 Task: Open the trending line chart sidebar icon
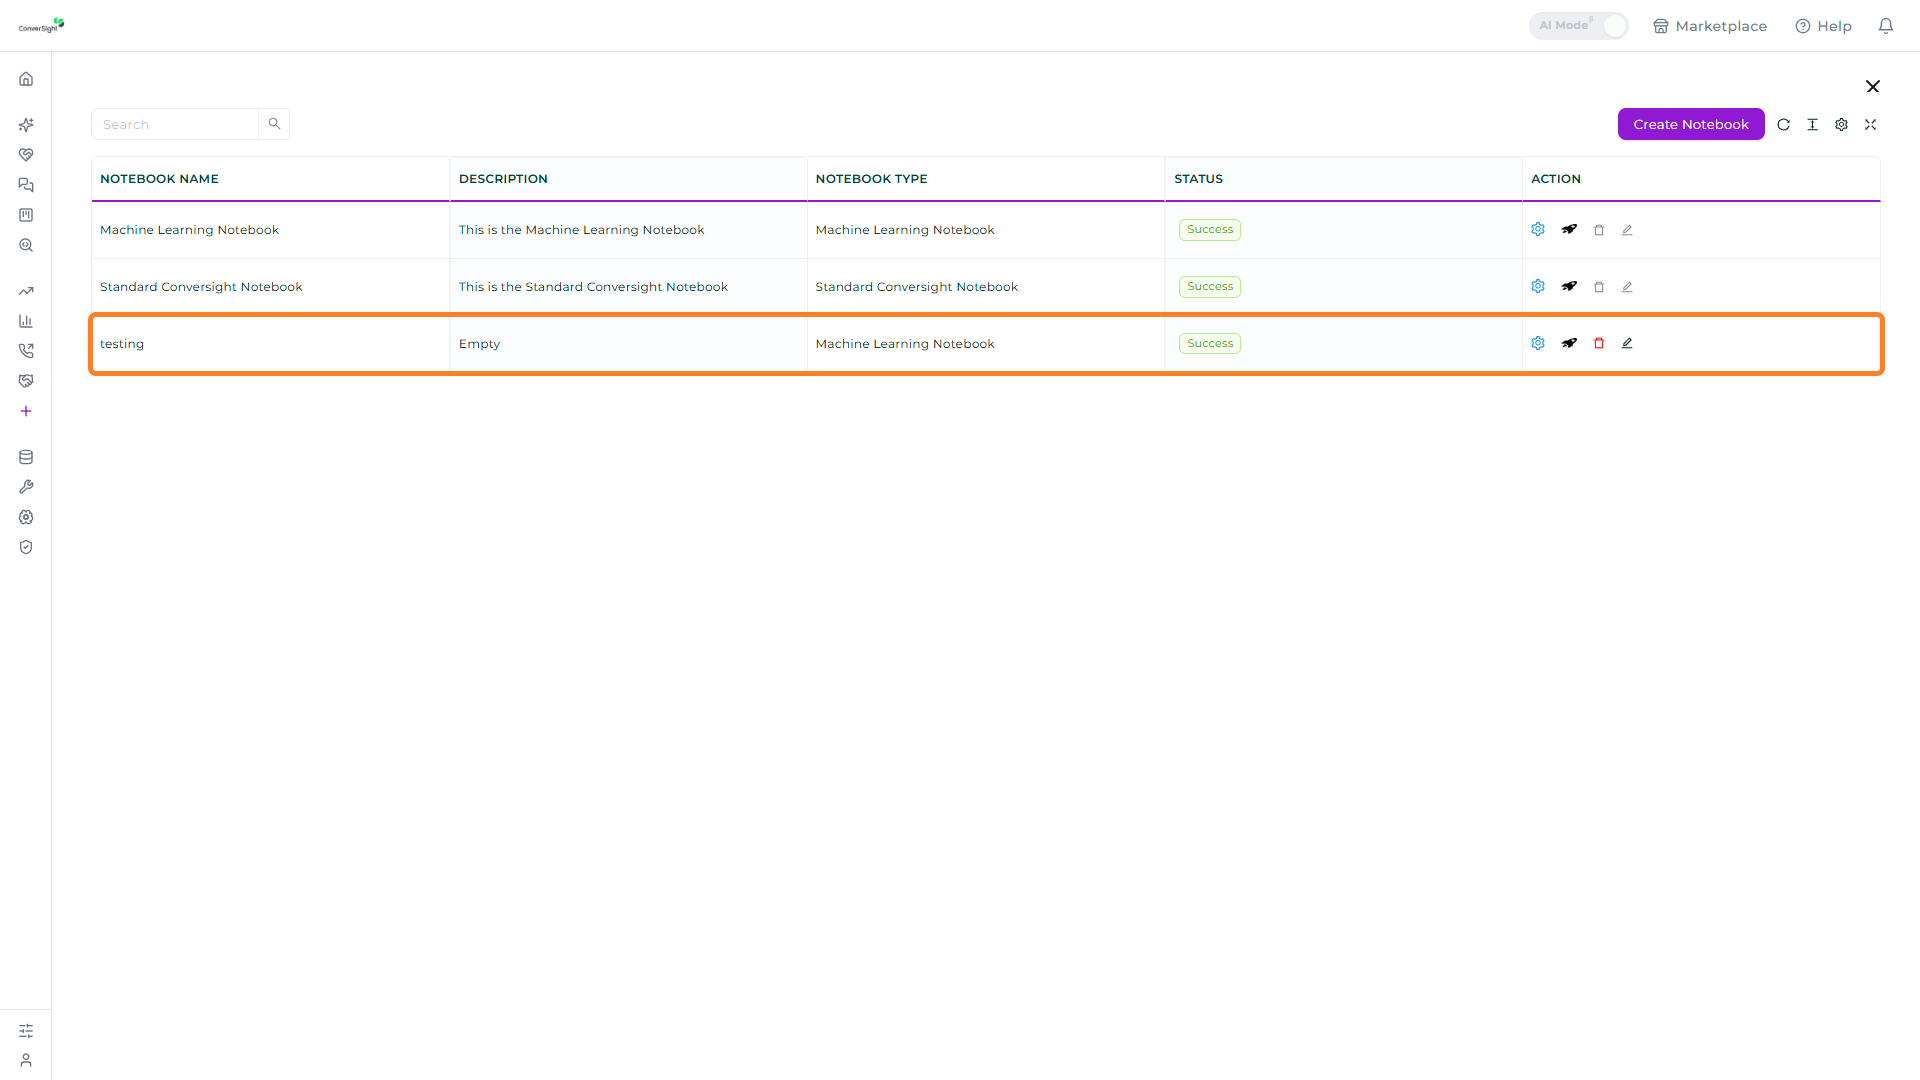coord(26,291)
